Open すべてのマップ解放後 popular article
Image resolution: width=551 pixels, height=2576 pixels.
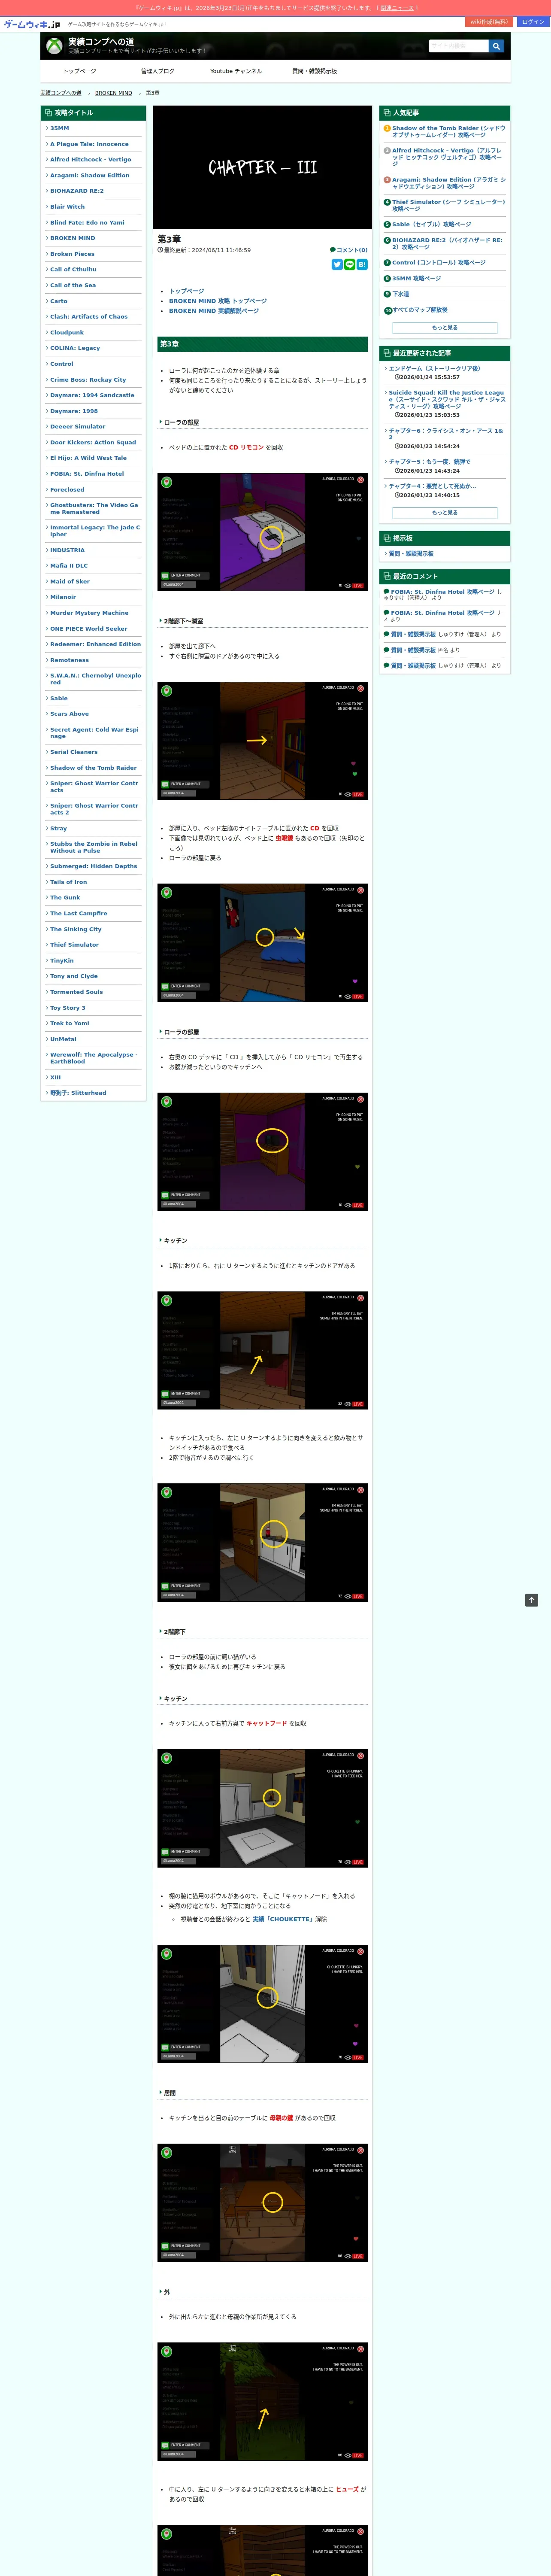pyautogui.click(x=420, y=310)
